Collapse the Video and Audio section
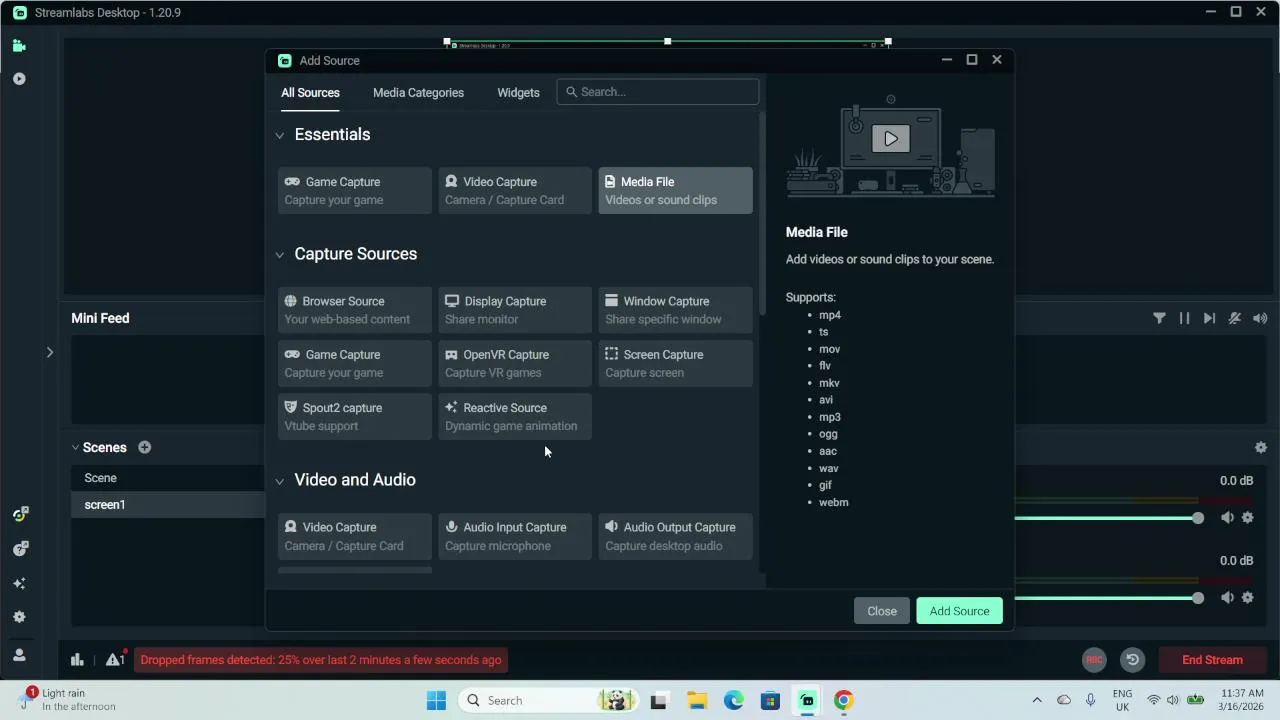Image resolution: width=1280 pixels, height=720 pixels. pyautogui.click(x=280, y=481)
